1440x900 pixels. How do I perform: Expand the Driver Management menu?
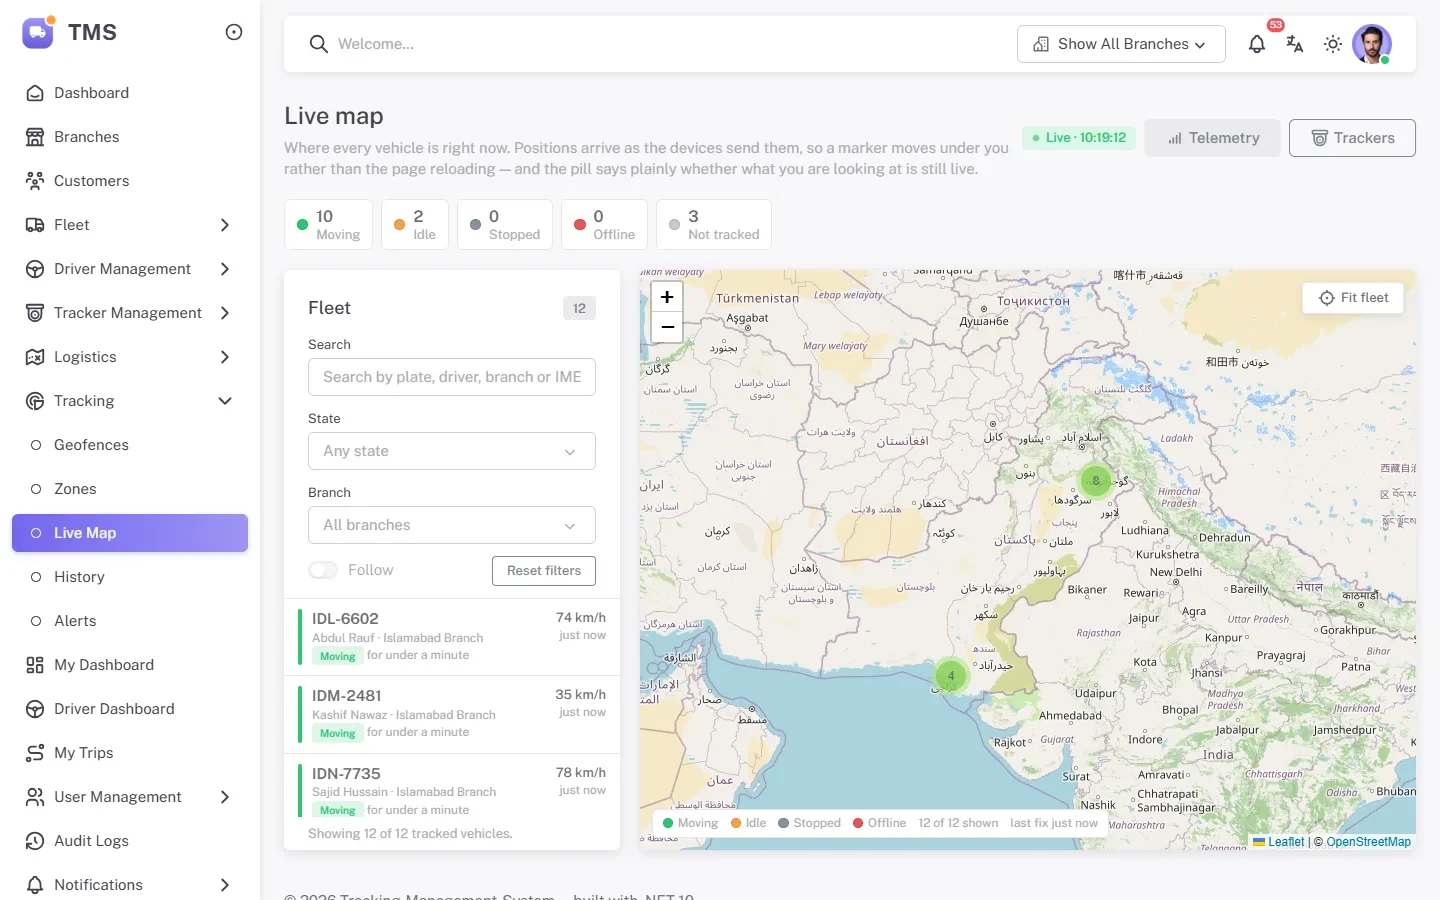coord(130,269)
